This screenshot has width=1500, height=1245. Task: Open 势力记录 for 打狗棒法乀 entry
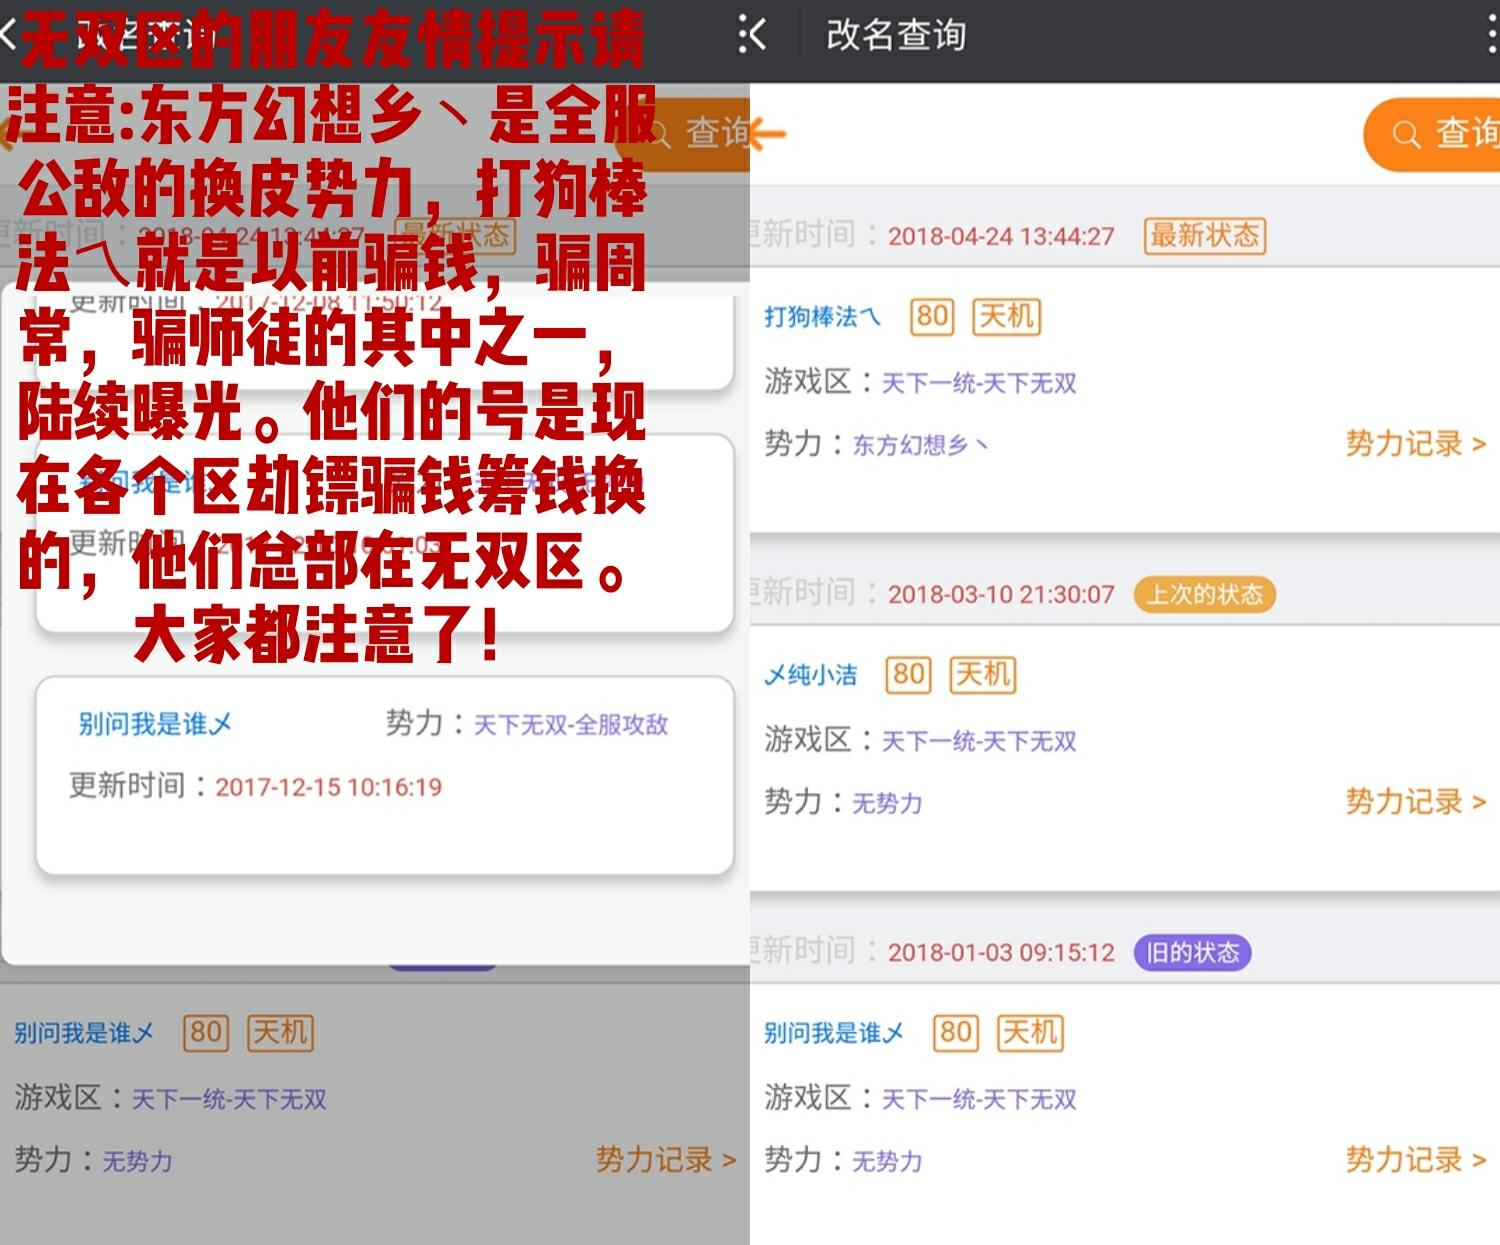1415,443
